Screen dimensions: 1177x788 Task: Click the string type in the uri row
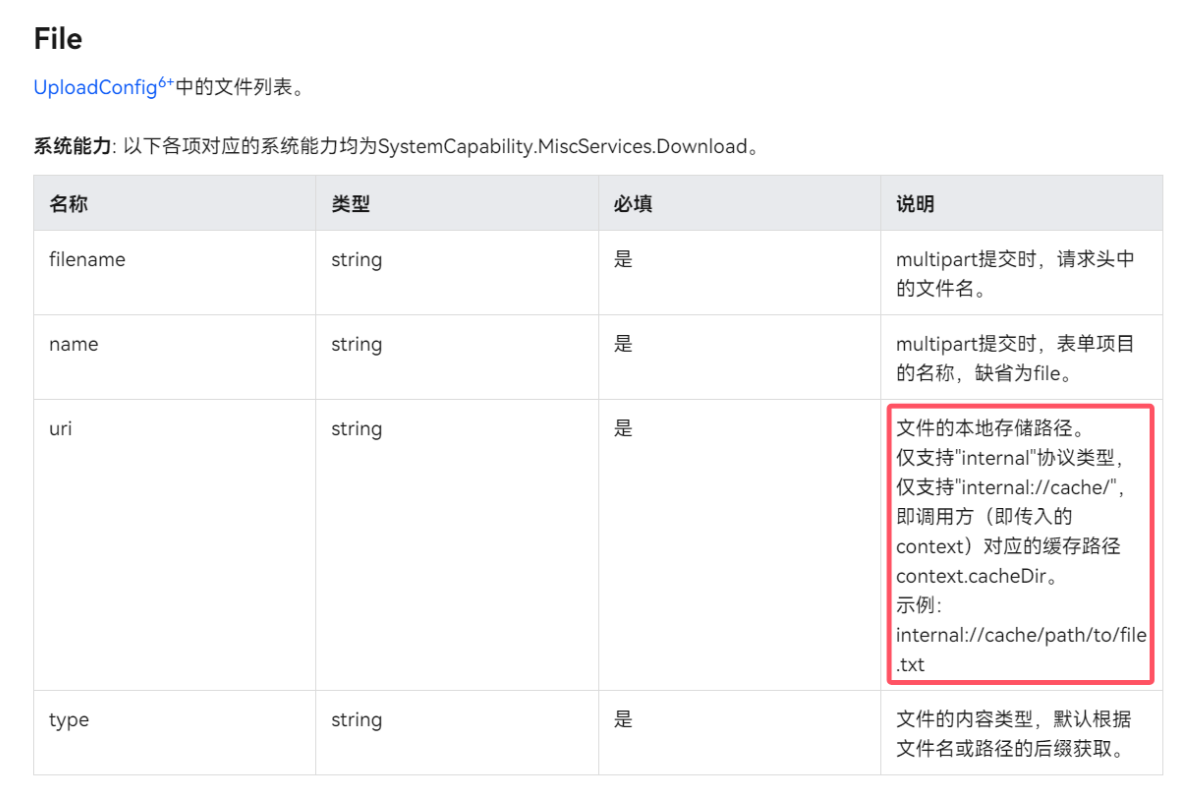[x=357, y=429]
